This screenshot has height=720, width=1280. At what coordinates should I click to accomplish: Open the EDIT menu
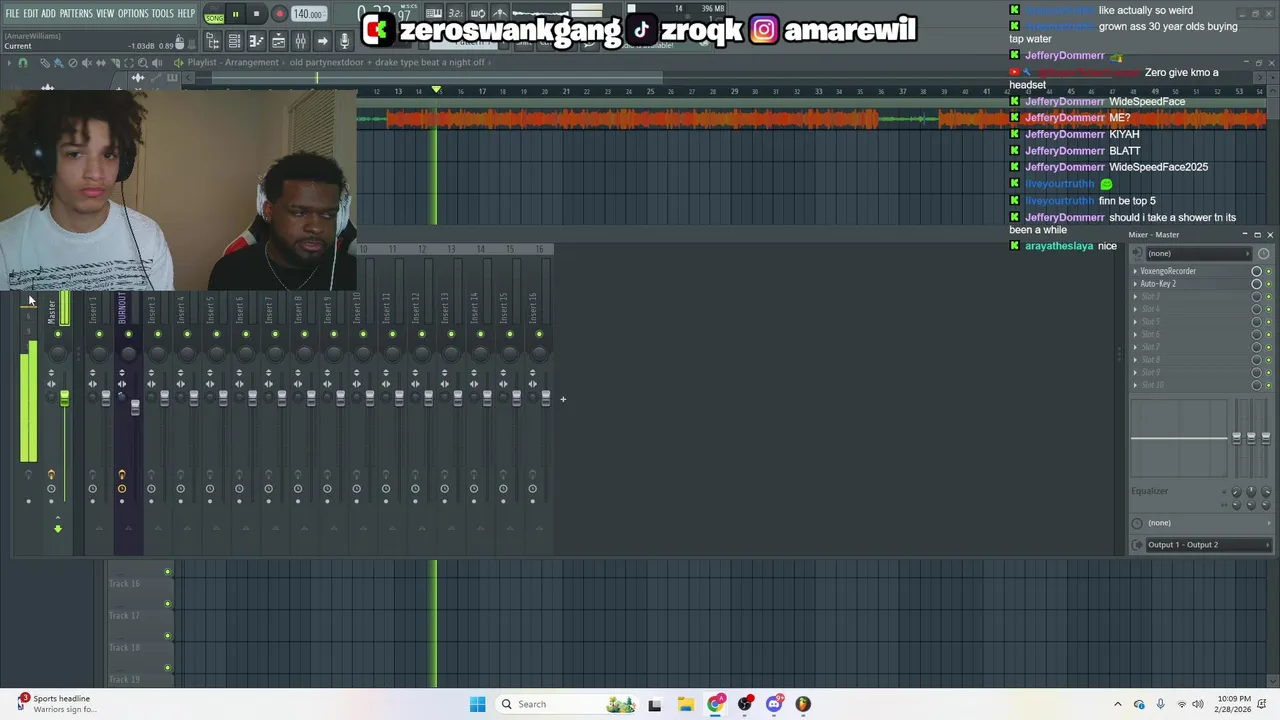tap(31, 13)
